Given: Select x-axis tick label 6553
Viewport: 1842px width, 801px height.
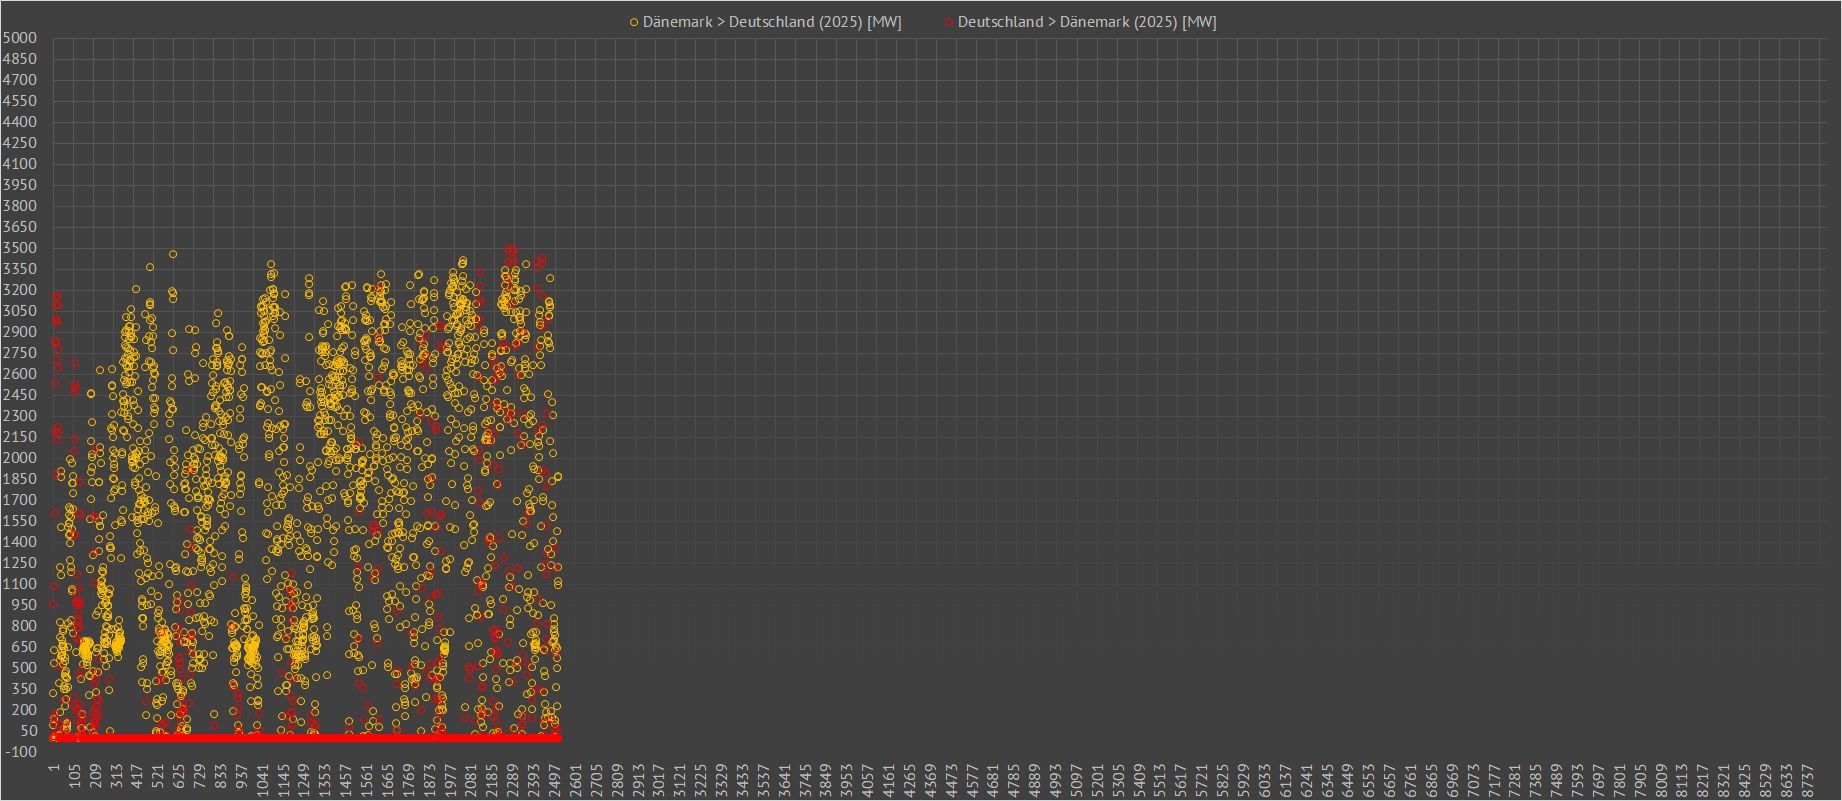Looking at the screenshot, I should pos(1368,779).
